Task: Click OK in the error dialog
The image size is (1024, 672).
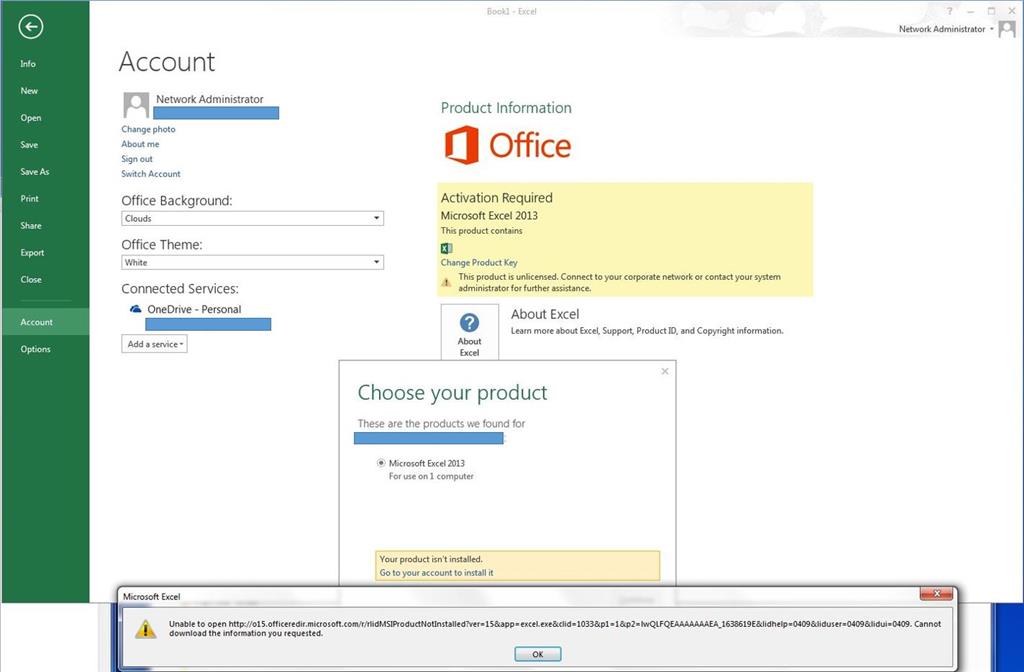Action: [537, 654]
